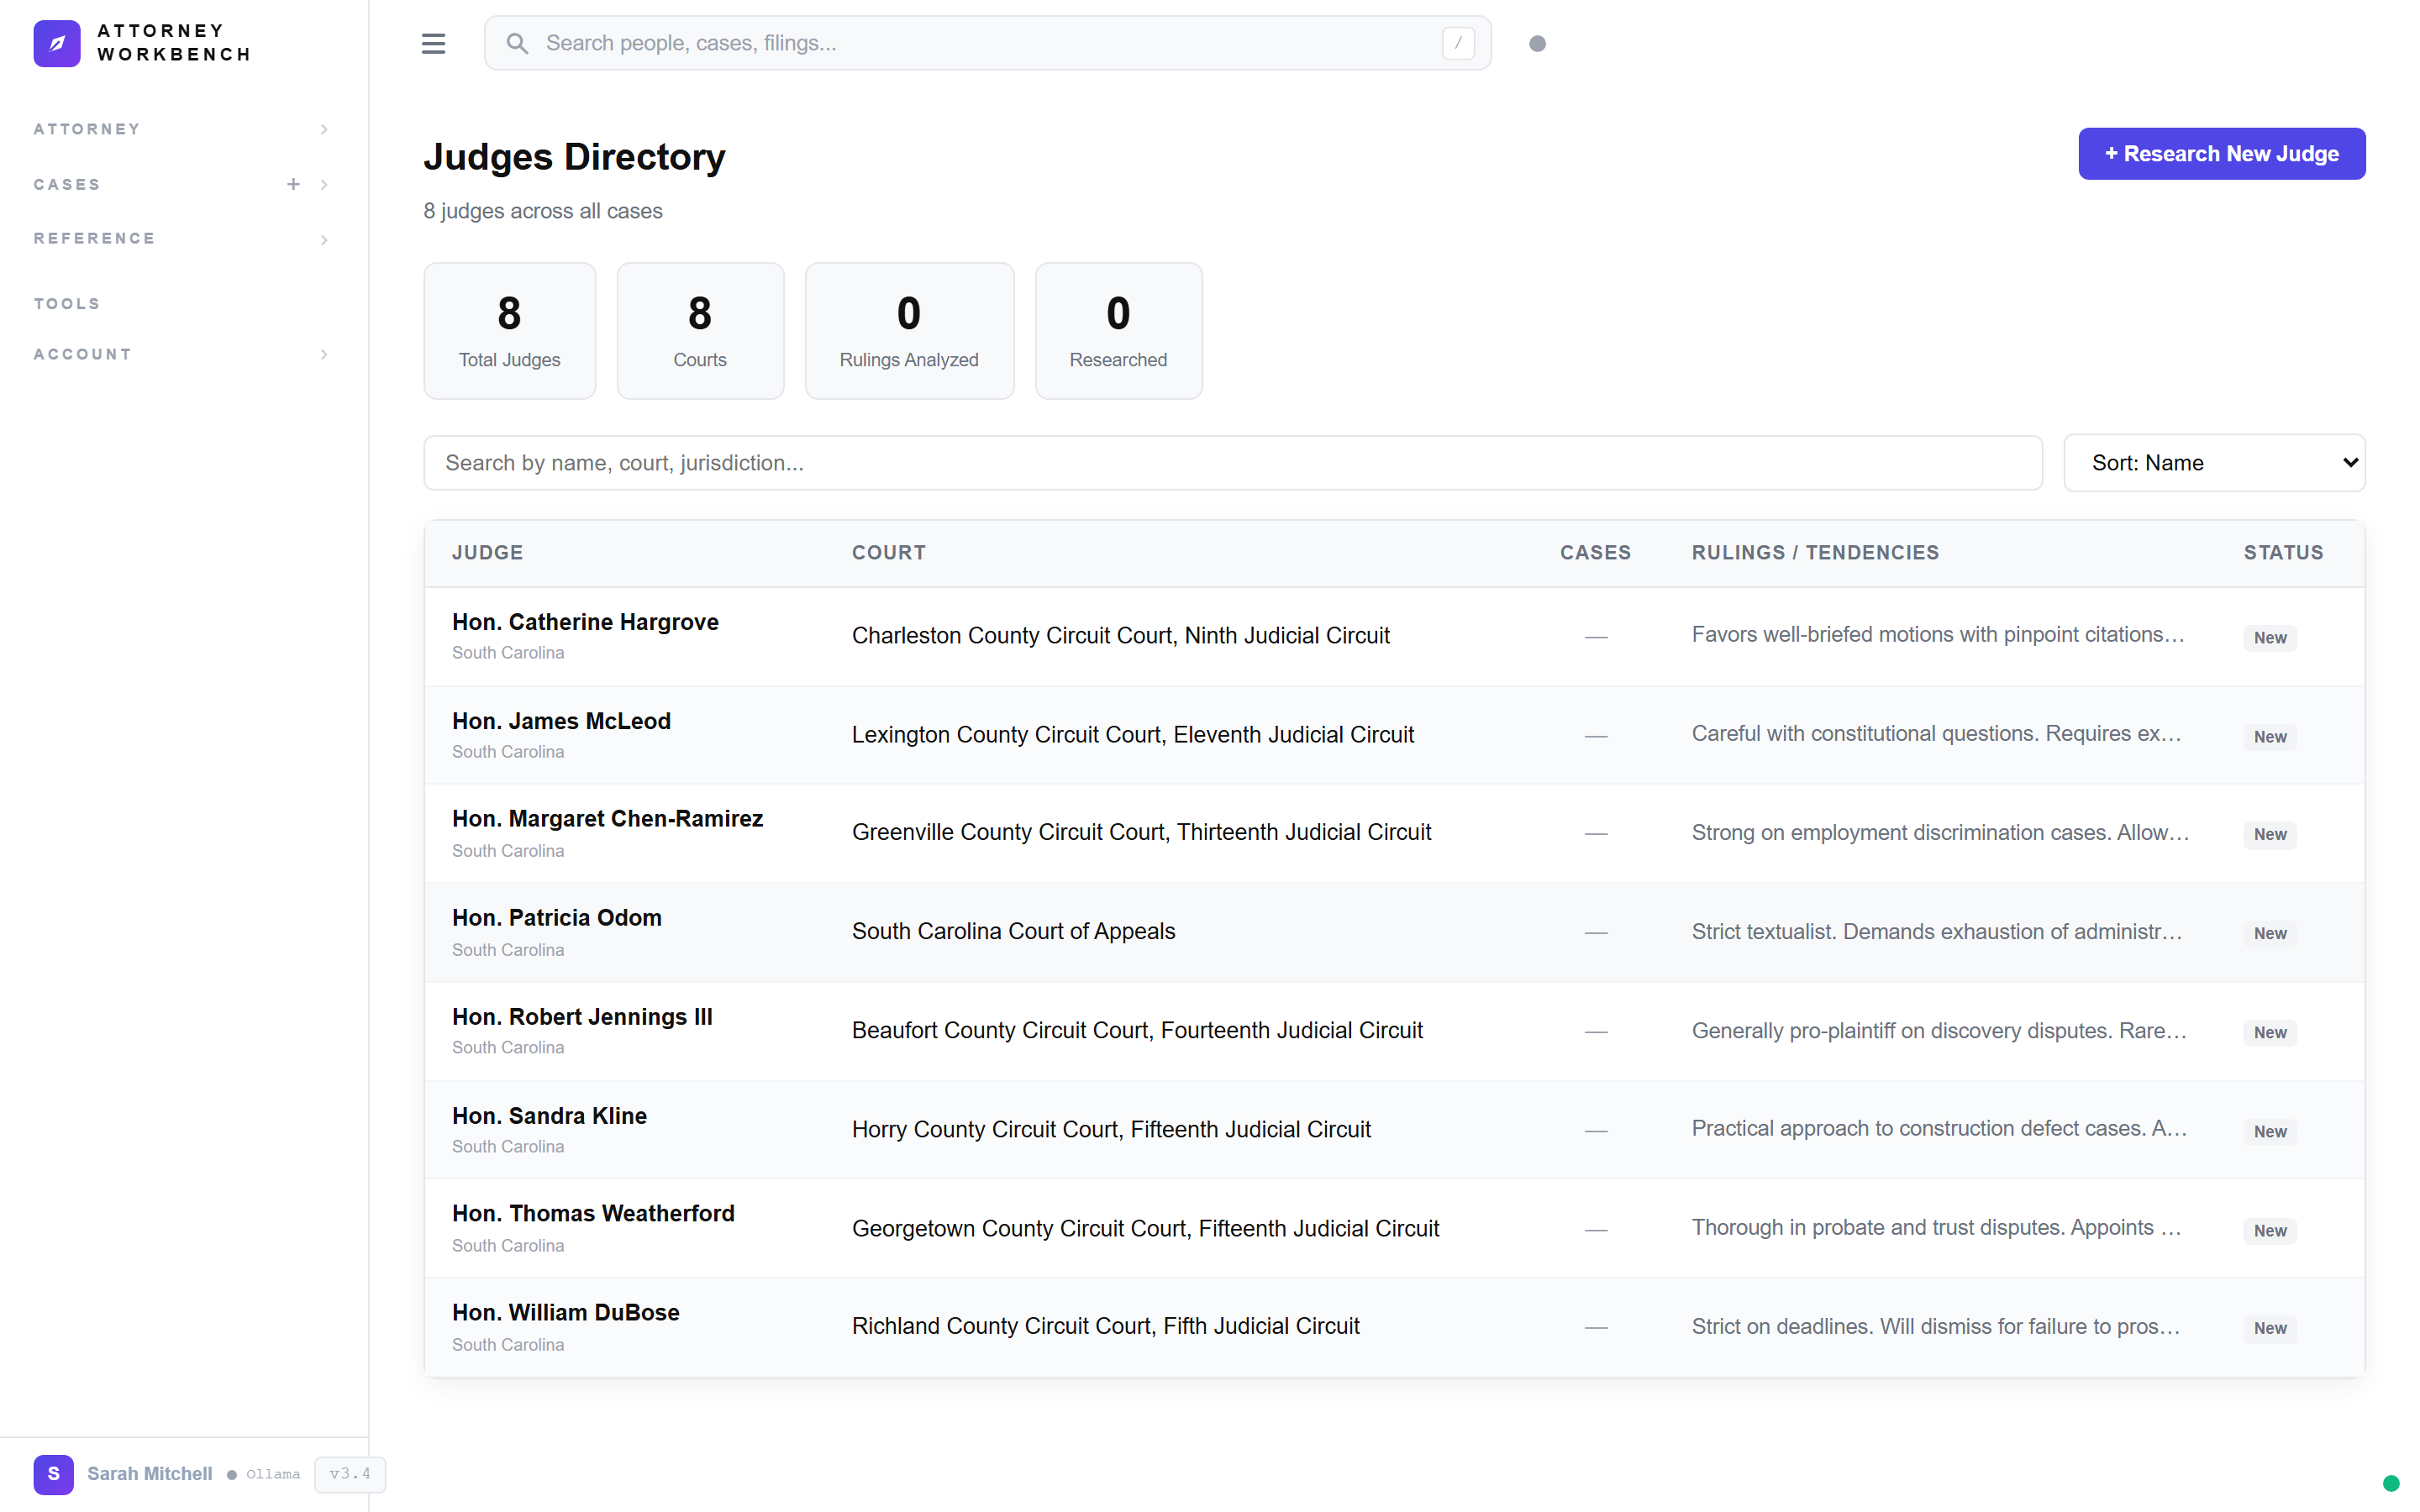This screenshot has width=2420, height=1512.
Task: Click the Research New Judge button
Action: click(2220, 153)
